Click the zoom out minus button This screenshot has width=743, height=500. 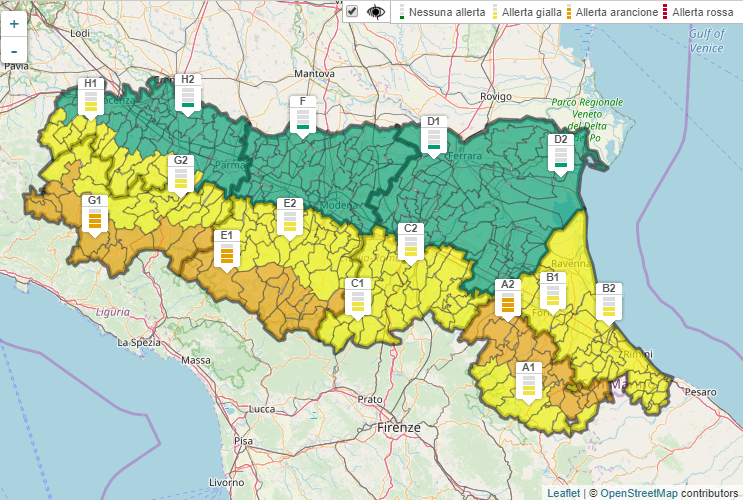click(x=14, y=50)
